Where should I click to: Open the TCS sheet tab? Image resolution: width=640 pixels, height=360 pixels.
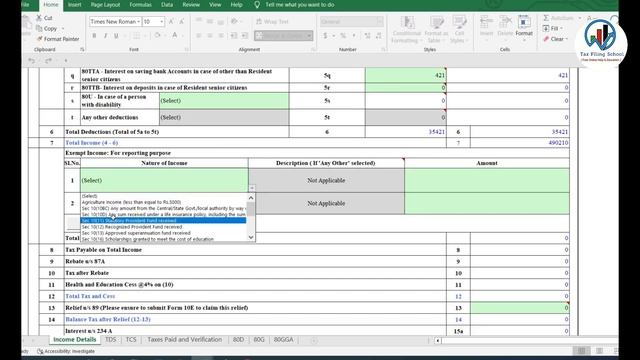point(131,340)
